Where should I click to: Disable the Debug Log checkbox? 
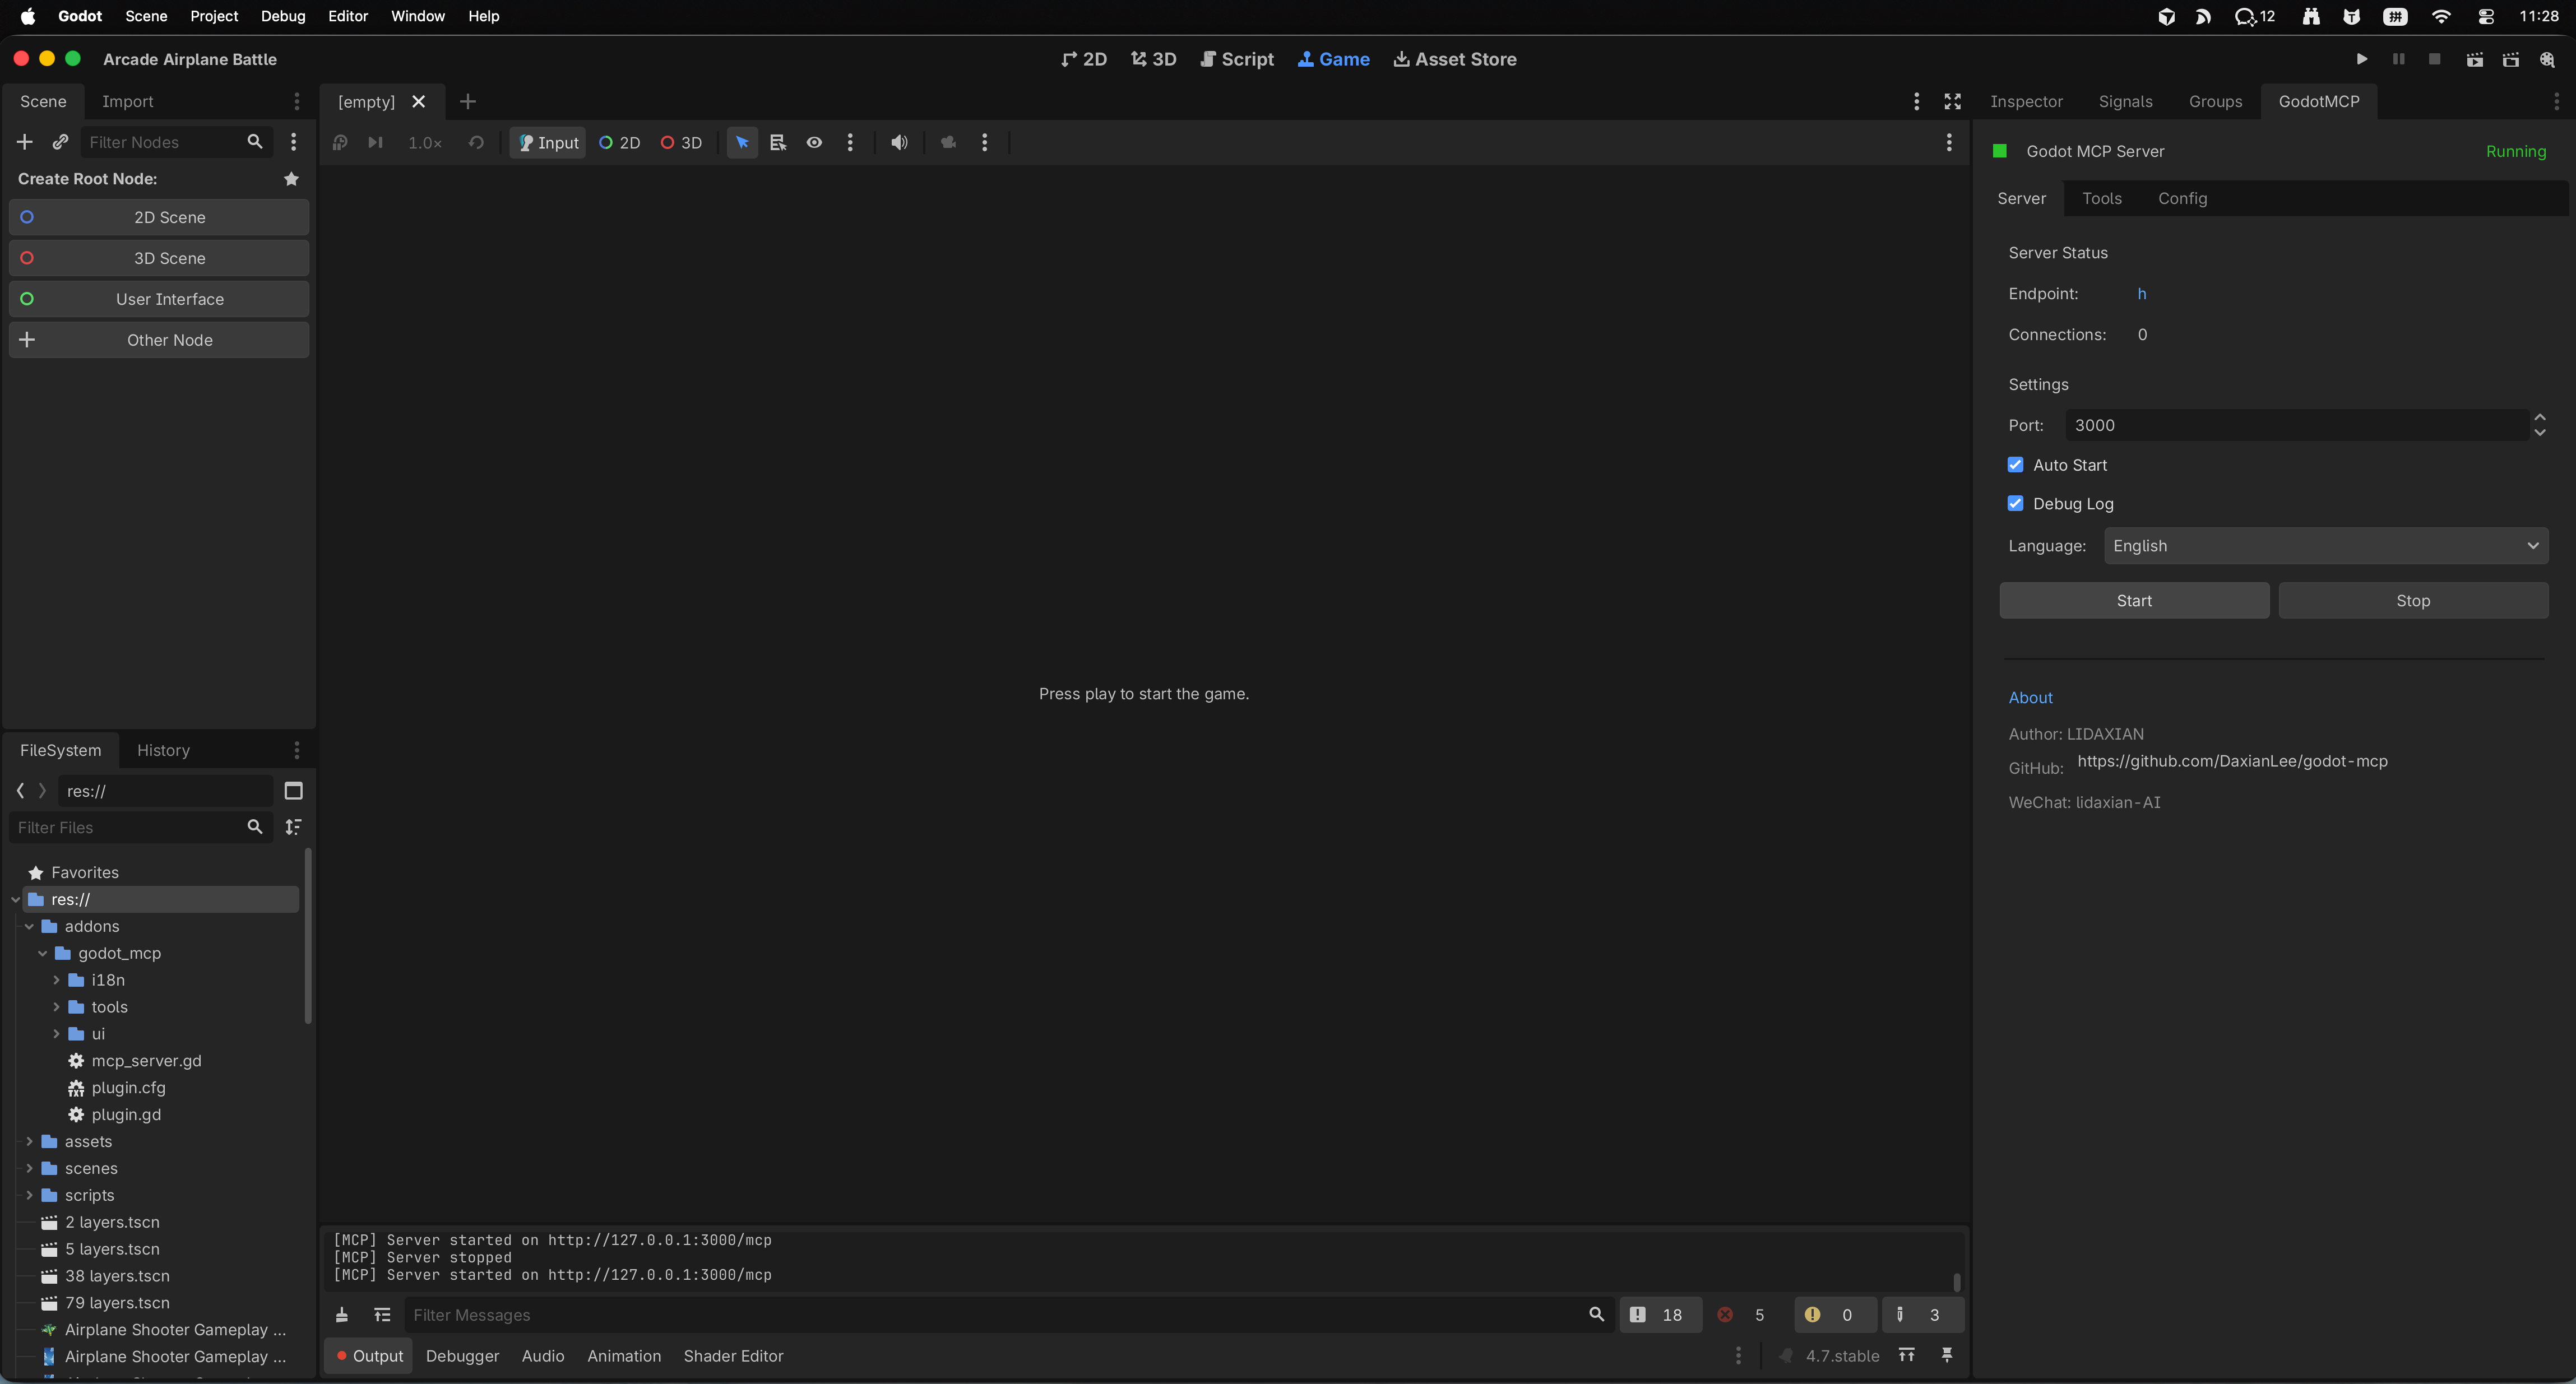click(2015, 503)
